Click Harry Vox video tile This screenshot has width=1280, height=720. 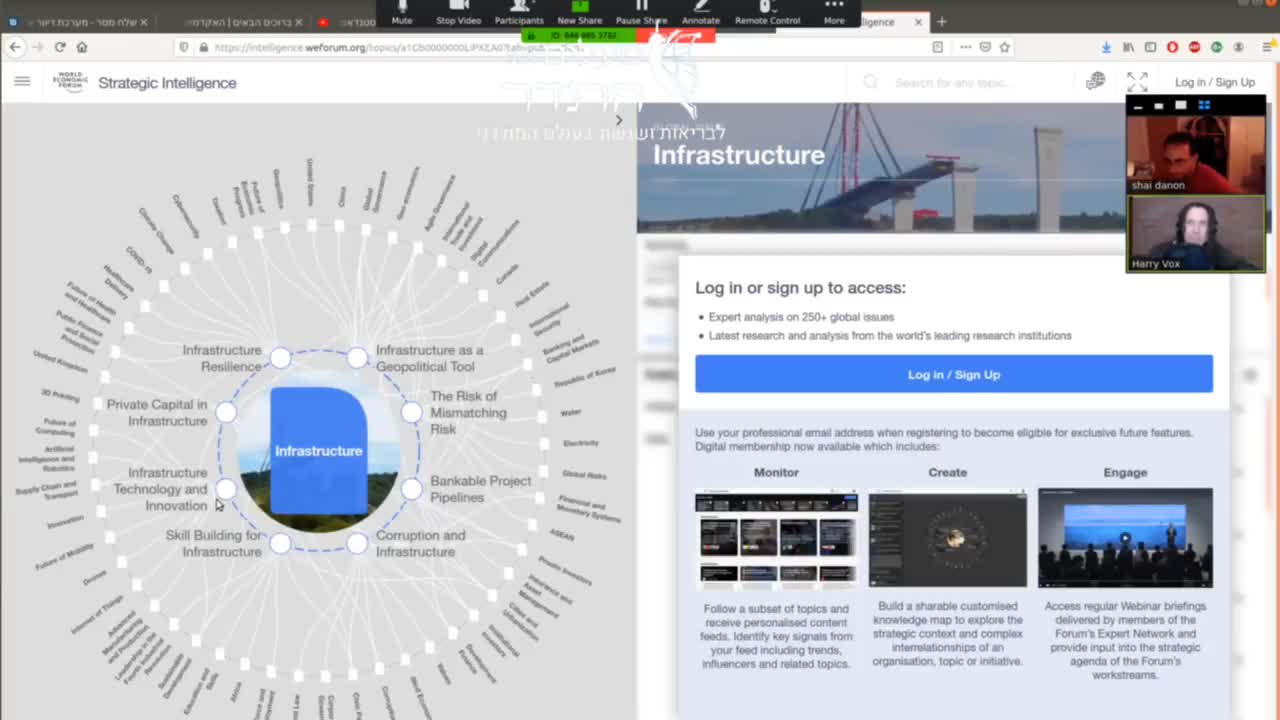[x=1196, y=233]
